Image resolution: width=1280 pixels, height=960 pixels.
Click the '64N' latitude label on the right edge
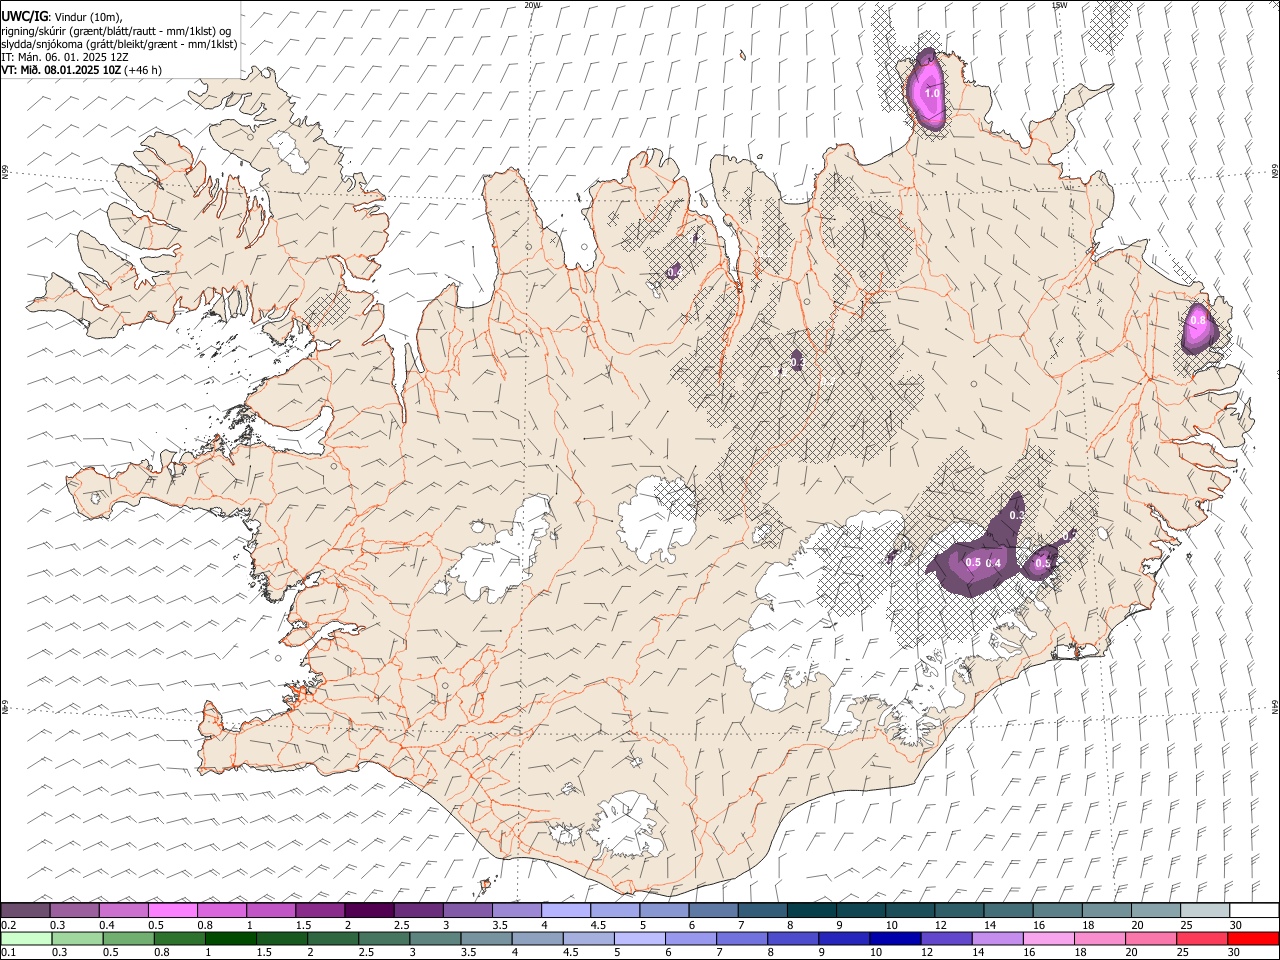pyautogui.click(x=1274, y=706)
